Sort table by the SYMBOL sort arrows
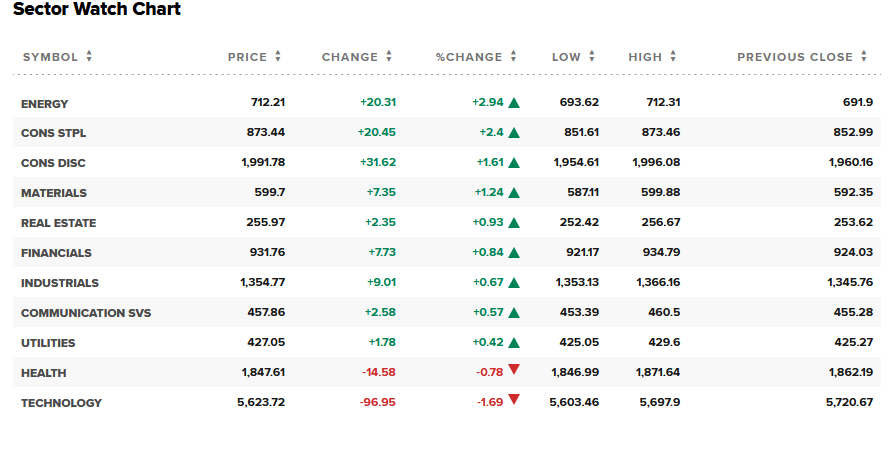 click(89, 56)
